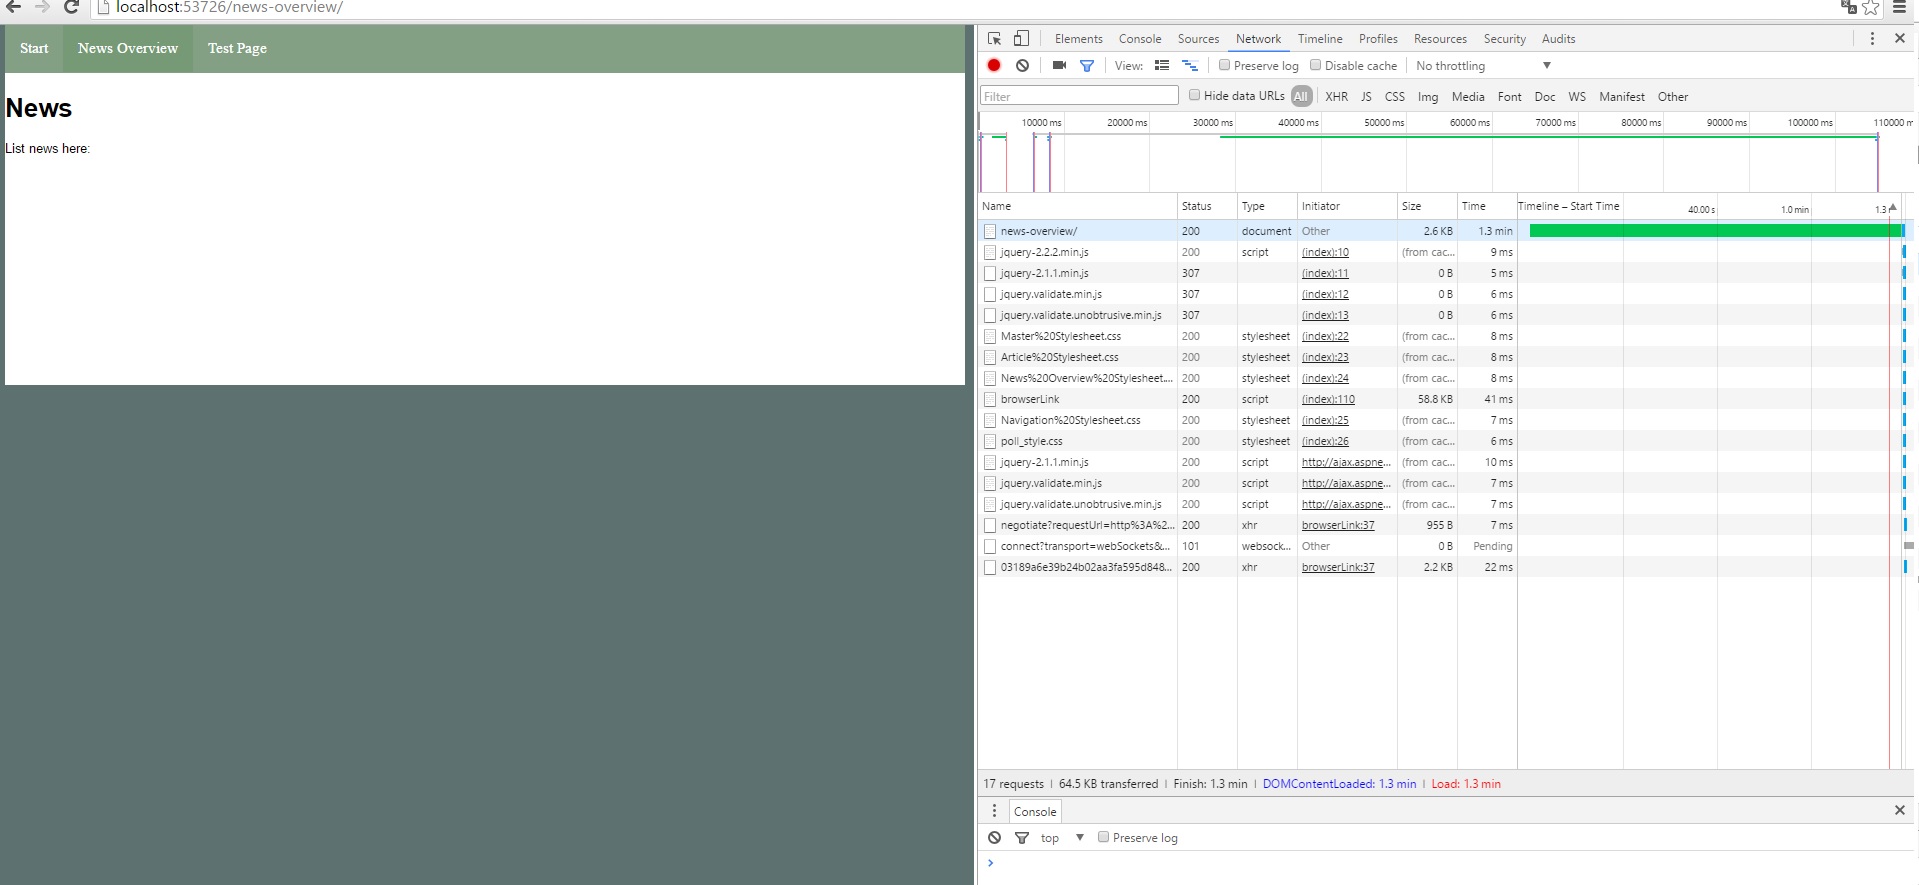This screenshot has width=1919, height=885.
Task: Click the capture screenshots camera icon
Action: tap(1059, 66)
